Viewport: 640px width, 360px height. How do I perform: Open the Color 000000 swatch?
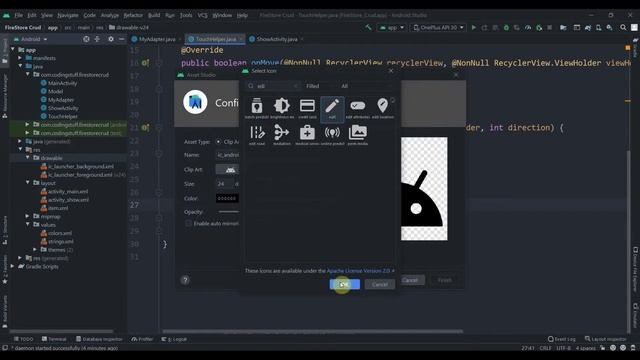pyautogui.click(x=227, y=198)
